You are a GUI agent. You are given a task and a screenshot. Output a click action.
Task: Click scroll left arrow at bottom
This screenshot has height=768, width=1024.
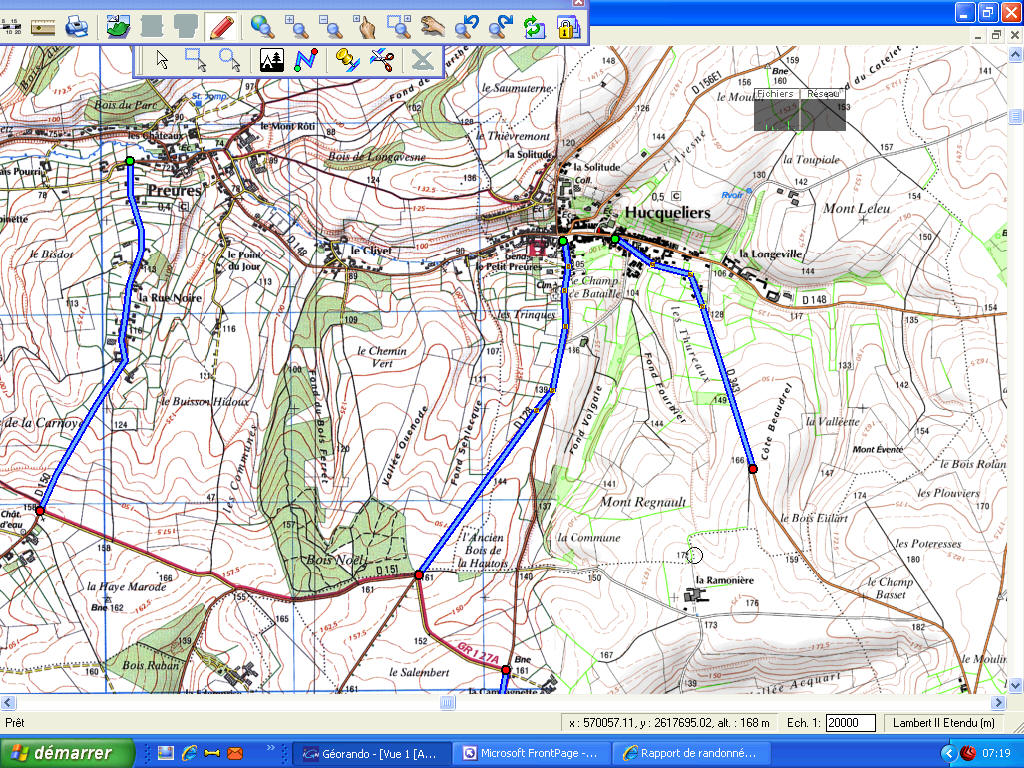(8, 703)
